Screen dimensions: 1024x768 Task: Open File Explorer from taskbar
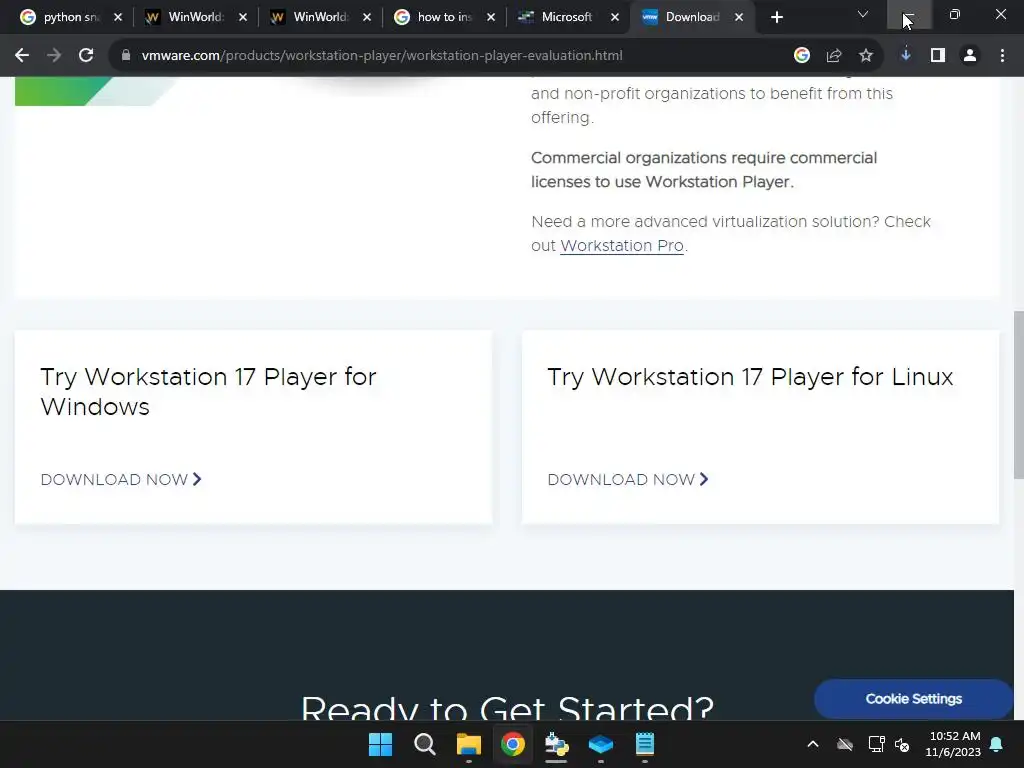[x=468, y=744]
